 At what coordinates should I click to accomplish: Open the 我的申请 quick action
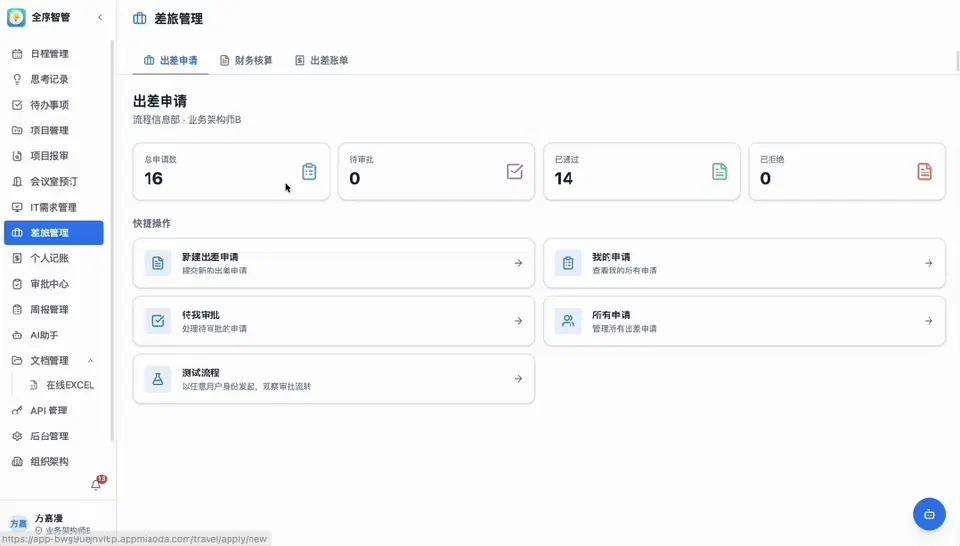pos(744,263)
